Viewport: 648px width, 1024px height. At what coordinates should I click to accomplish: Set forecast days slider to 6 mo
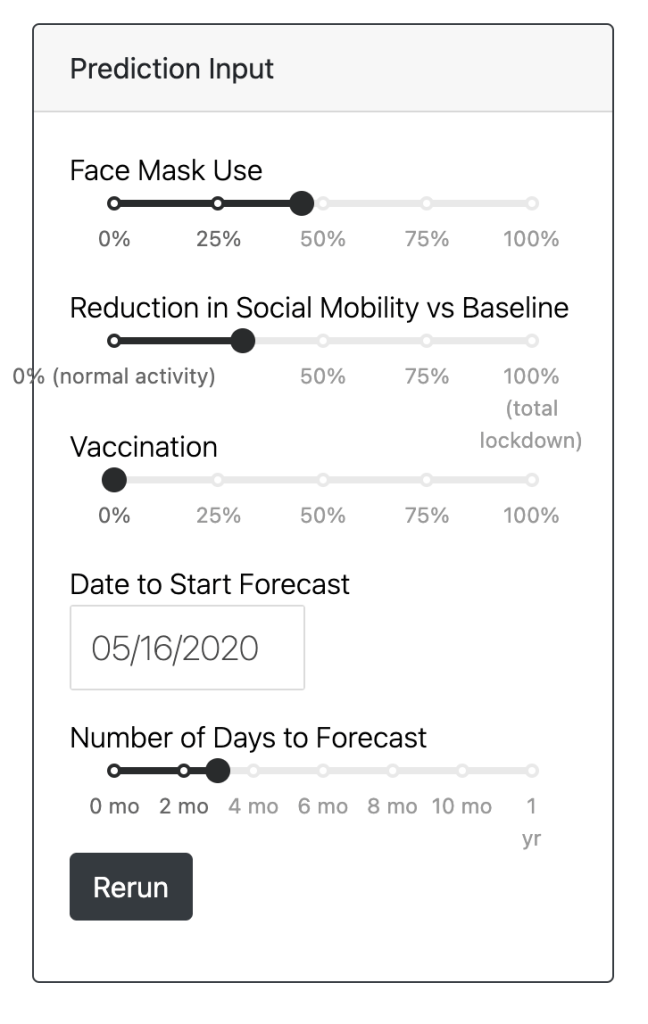(323, 771)
